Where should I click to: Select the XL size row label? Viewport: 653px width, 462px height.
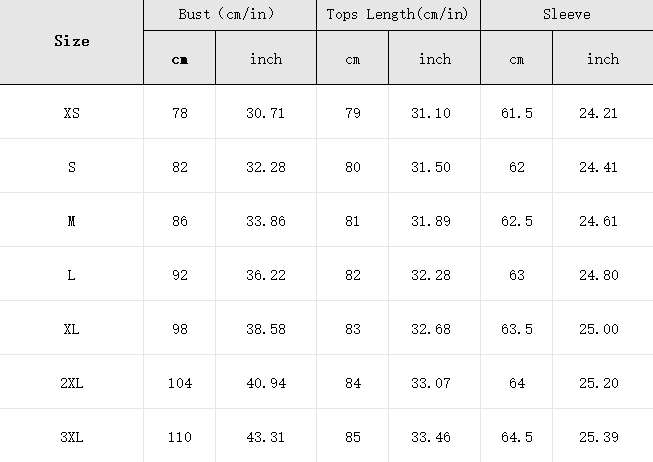(72, 329)
